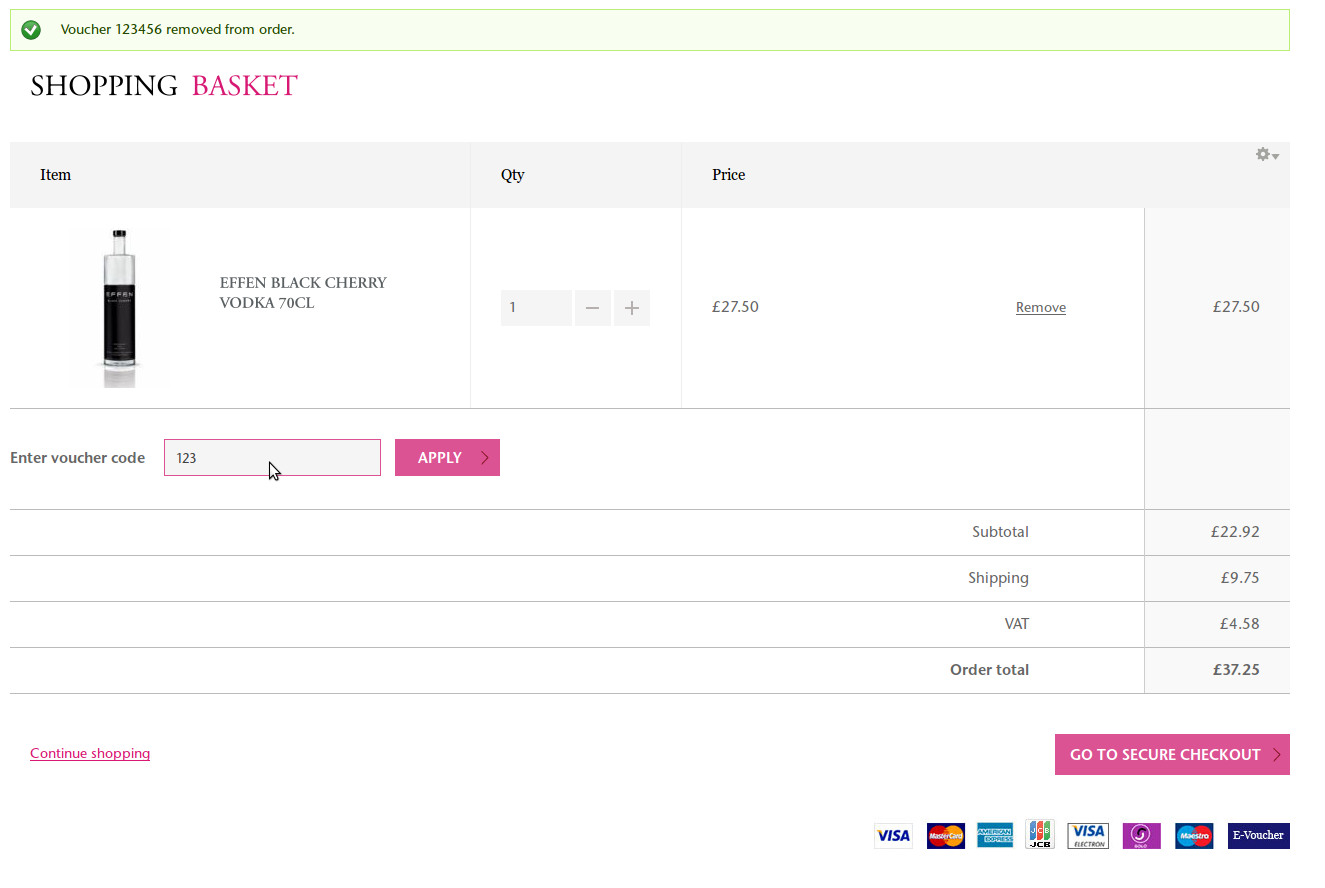Click the 'Voucher 123456 removed from order.' message

coord(177,30)
